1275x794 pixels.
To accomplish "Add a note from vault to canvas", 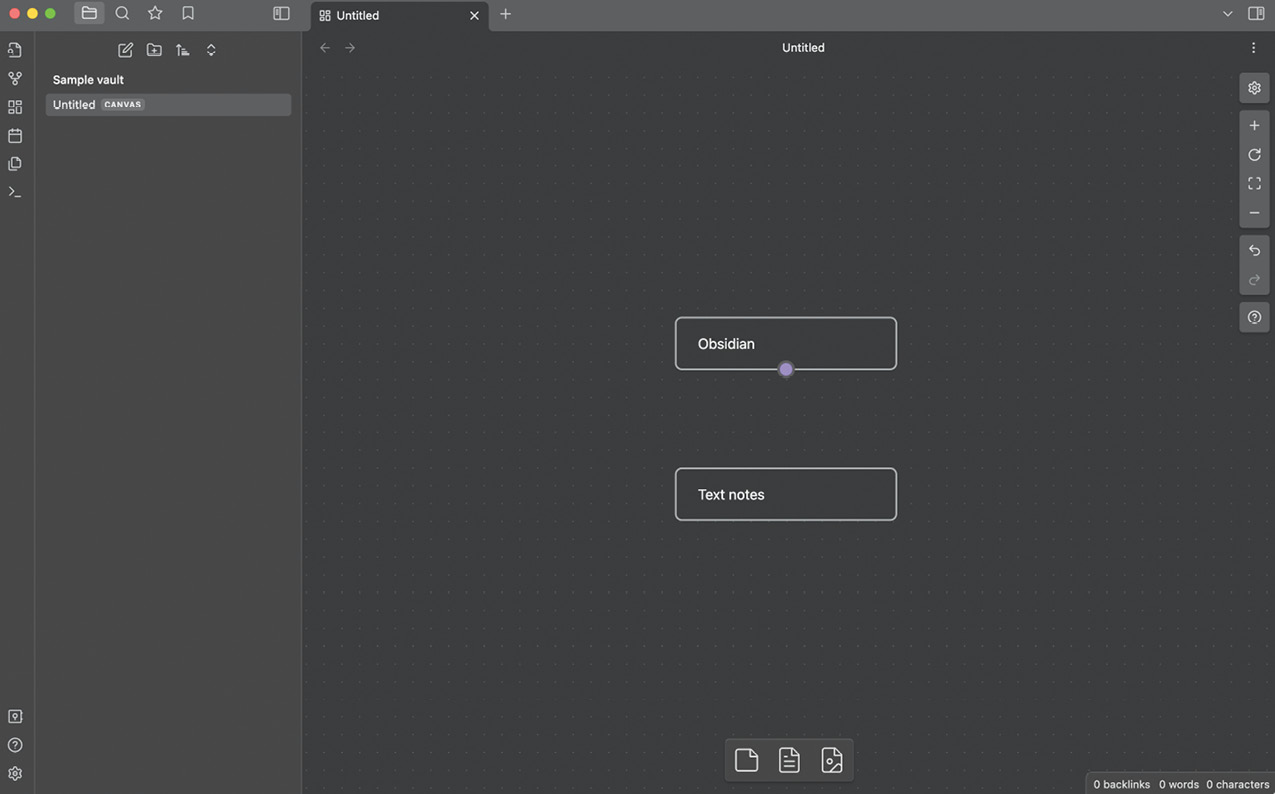I will [789, 760].
